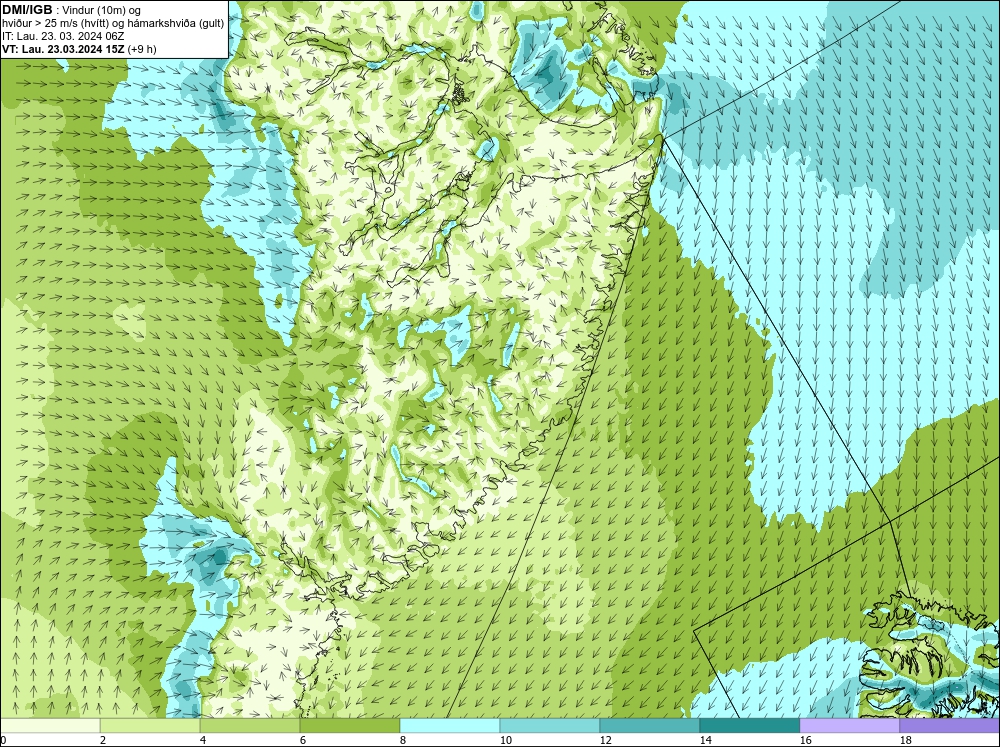Image resolution: width=1000 pixels, height=747 pixels.
Task: Click the legend scale label '8'
Action: [403, 740]
